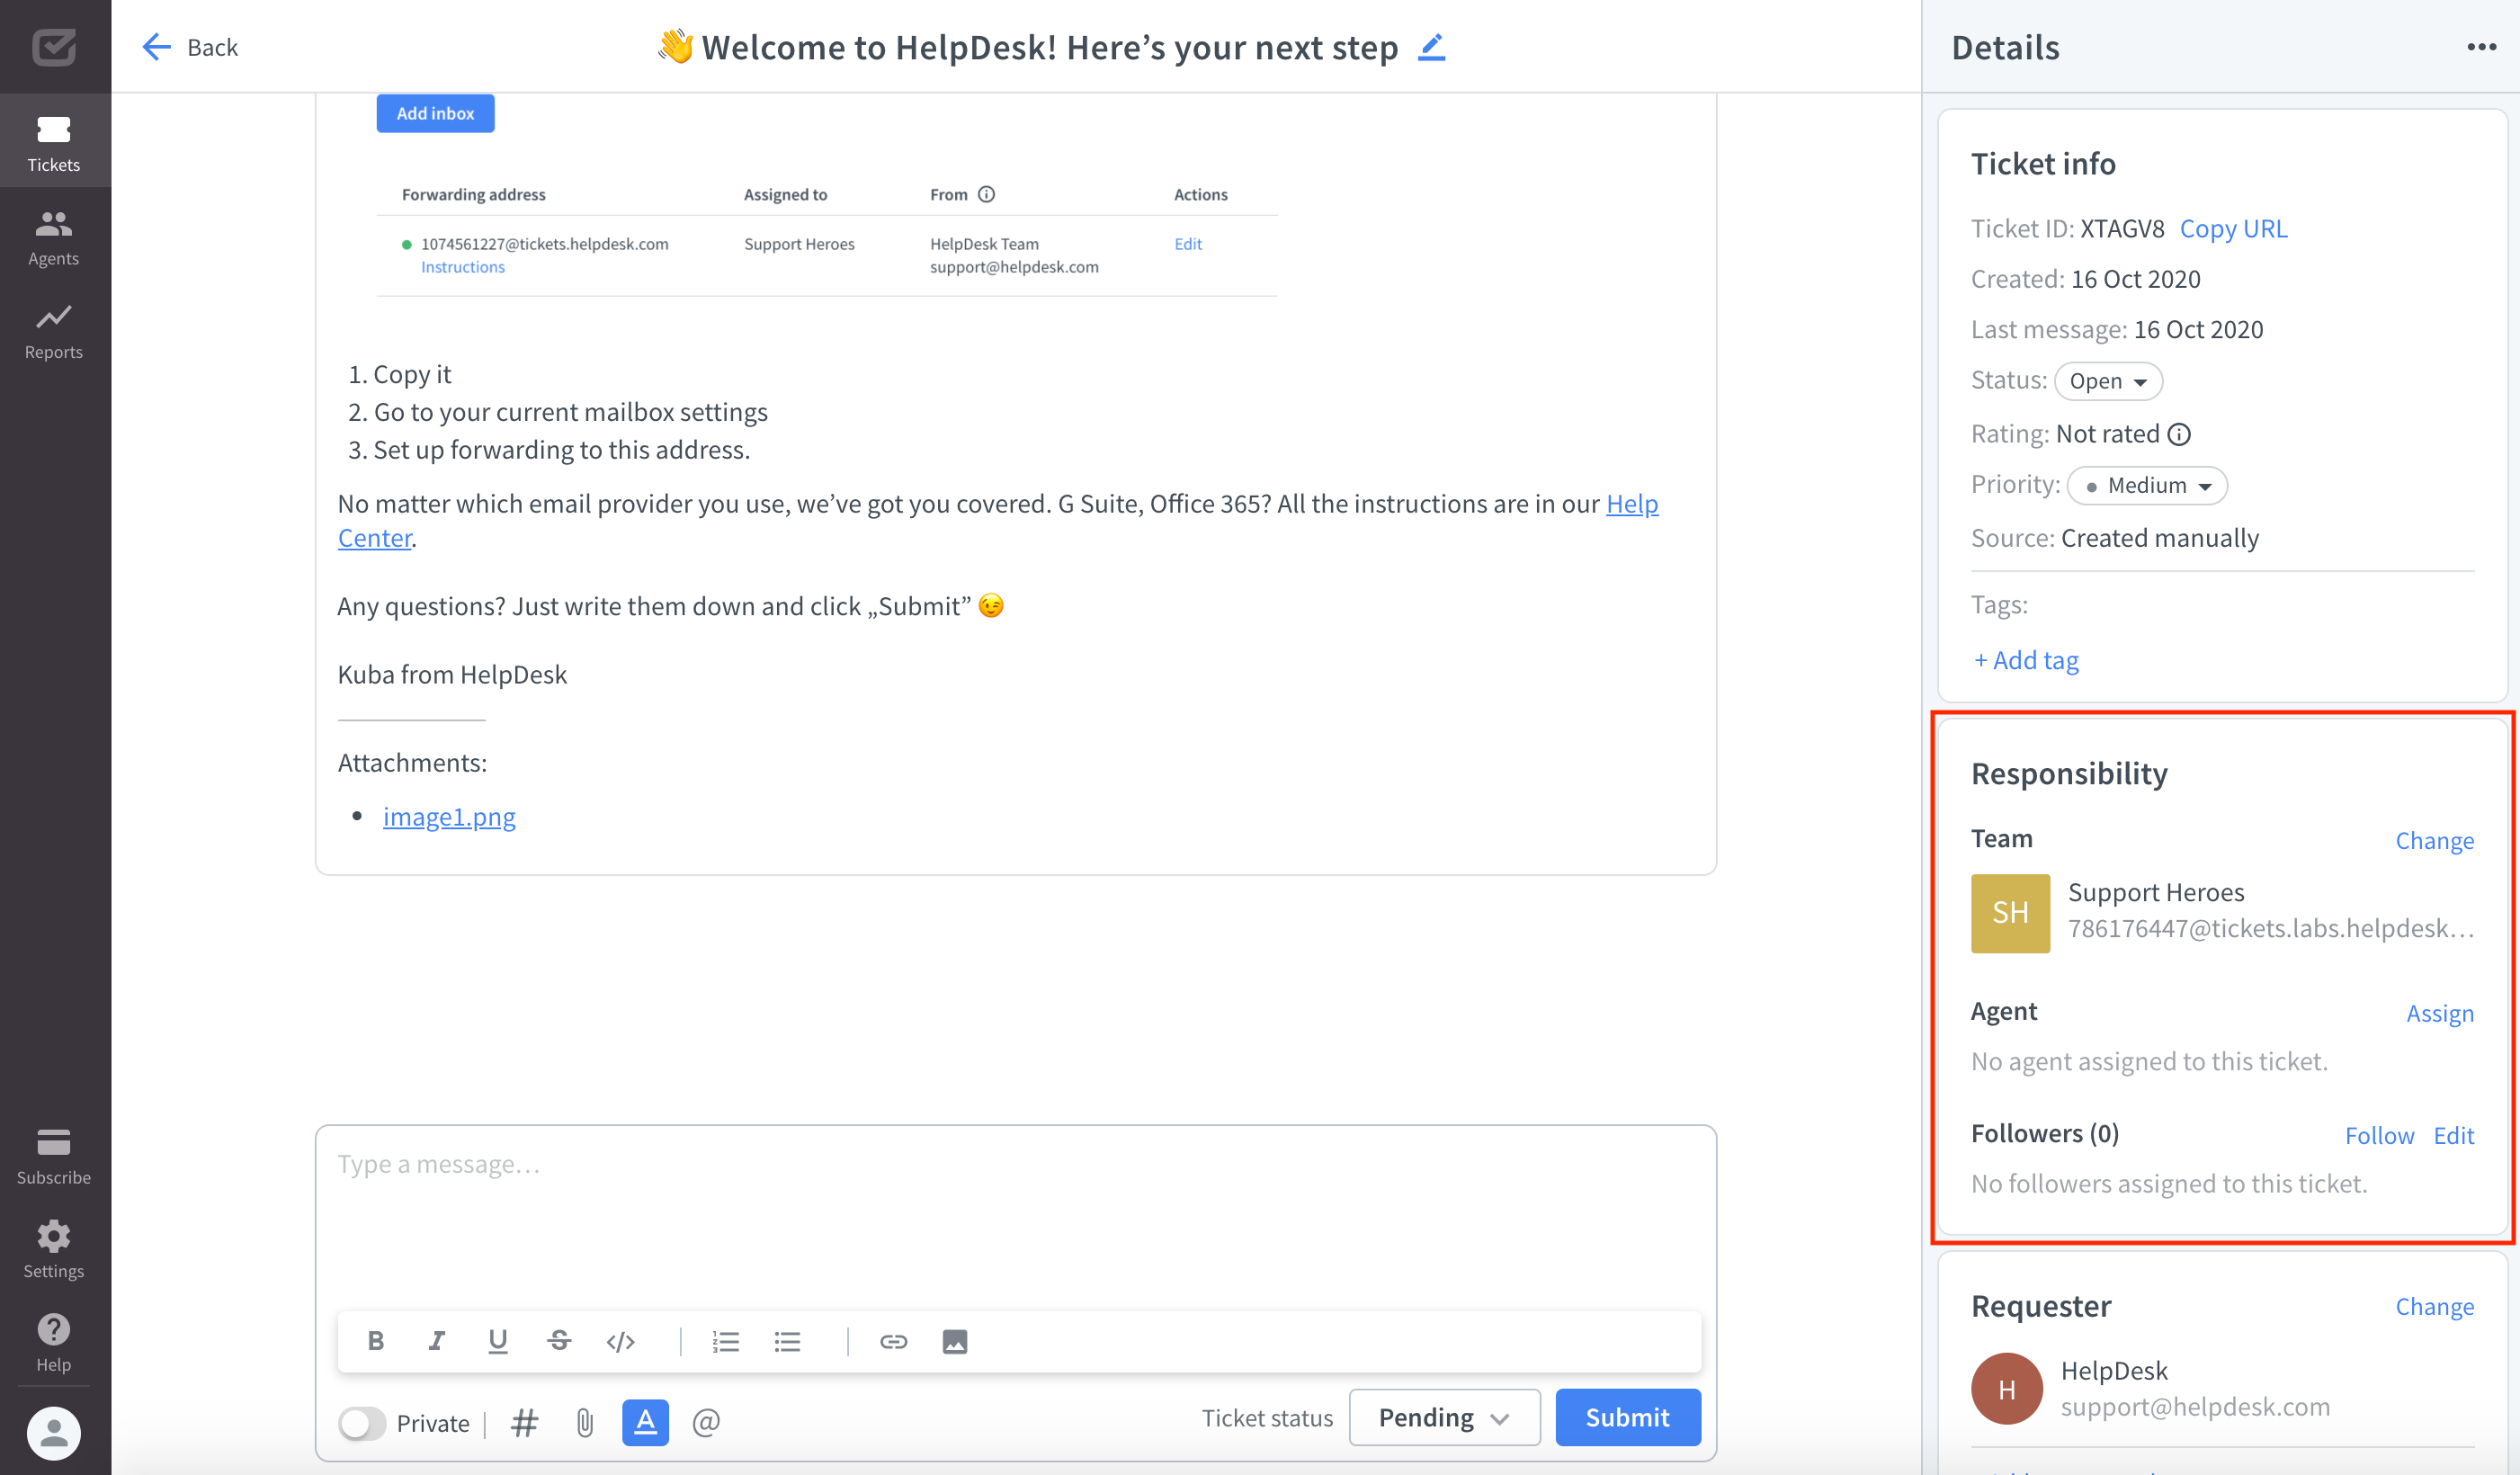2520x1475 pixels.
Task: Insert a numbered list
Action: 726,1342
